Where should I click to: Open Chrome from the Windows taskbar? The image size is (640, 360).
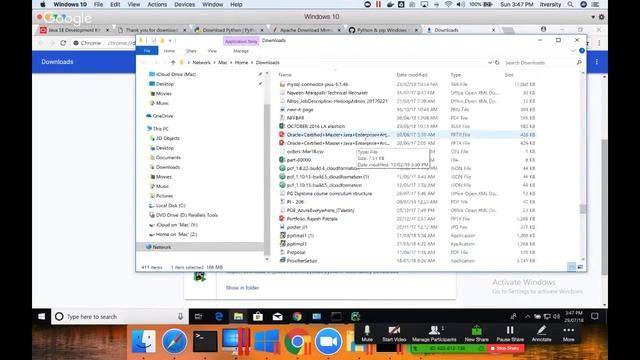click(x=297, y=316)
